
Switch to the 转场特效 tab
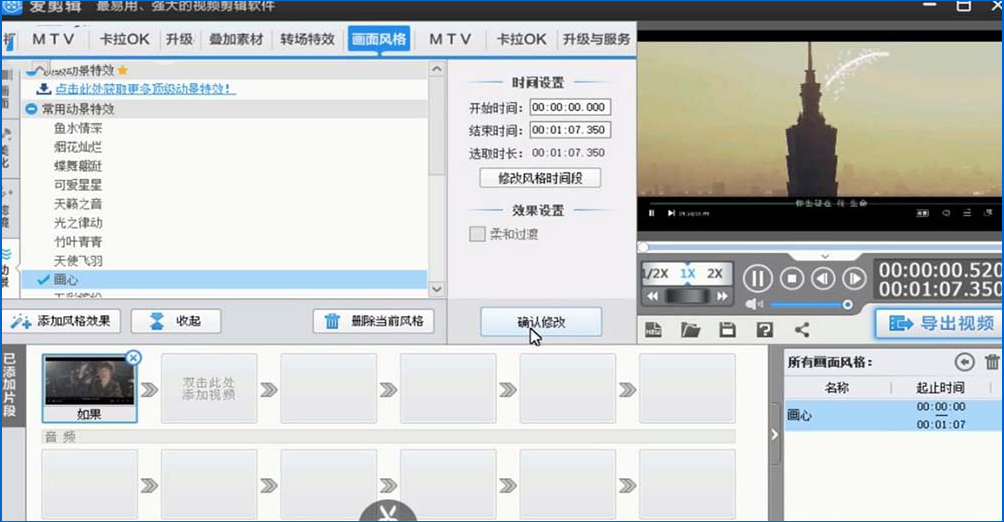pos(307,40)
